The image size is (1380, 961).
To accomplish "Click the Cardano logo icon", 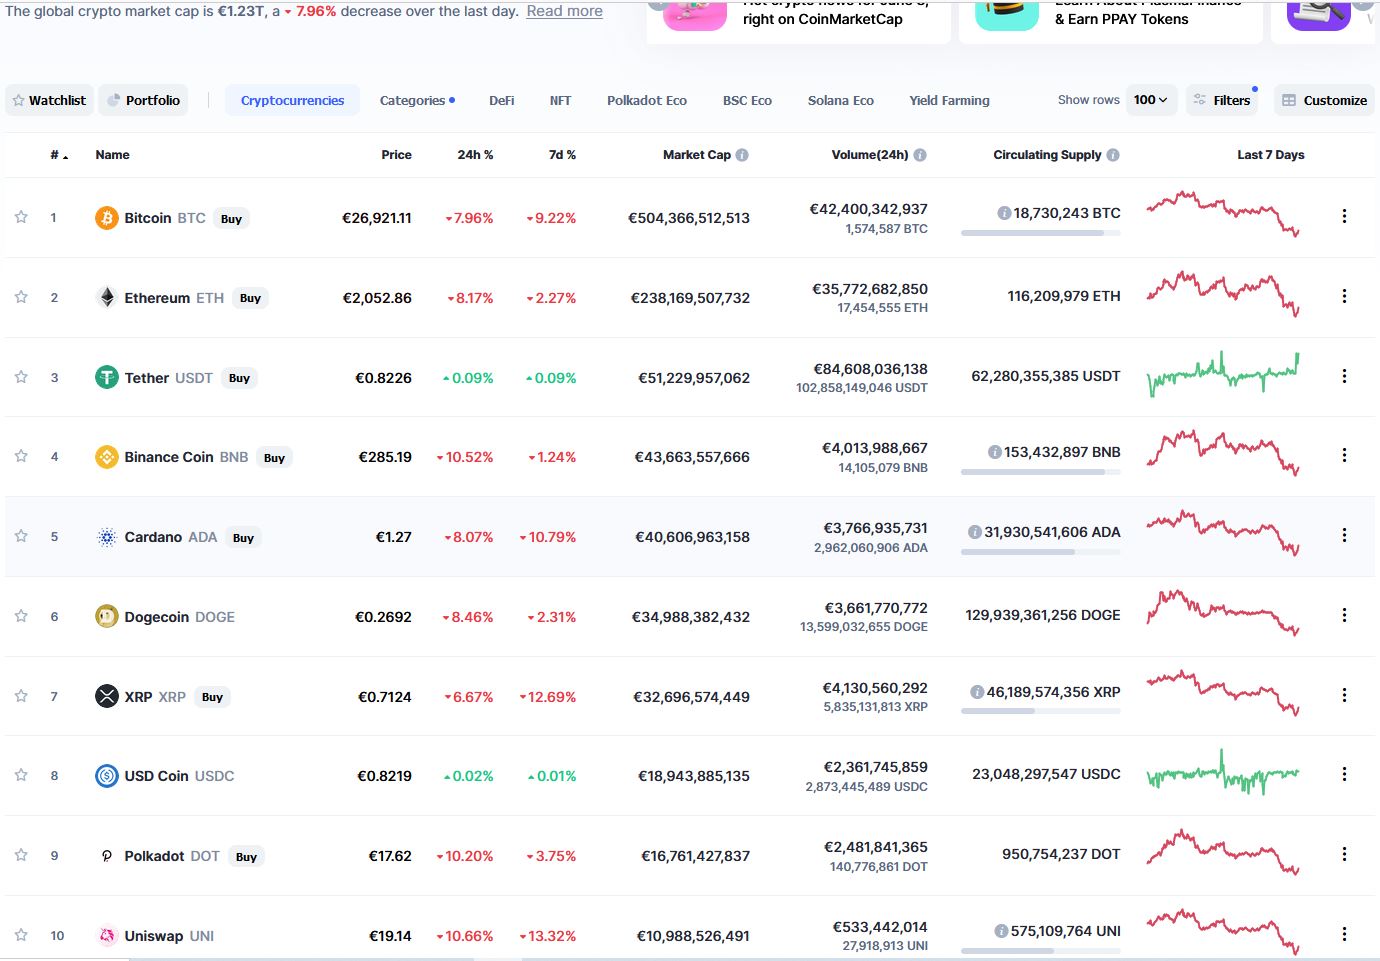I will pyautogui.click(x=107, y=537).
